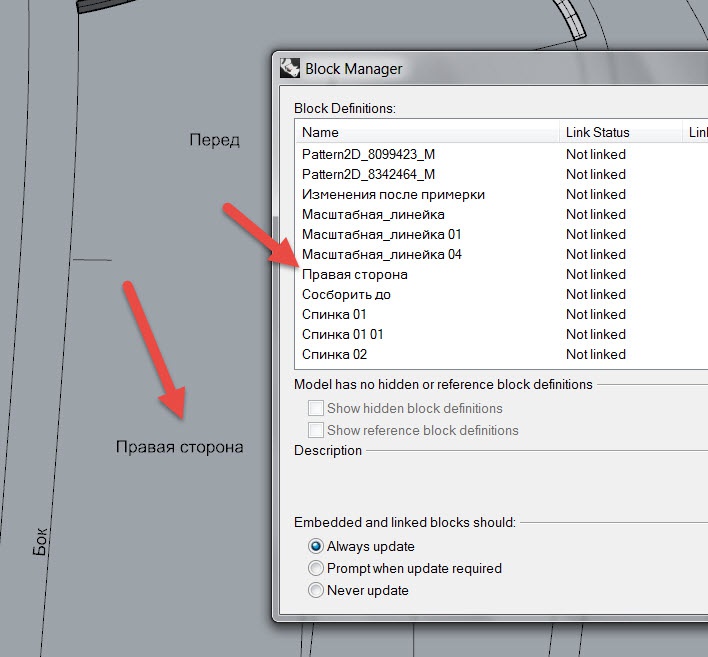Select Собсорить до block definition
Screen dimensions: 708x657
pos(346,294)
